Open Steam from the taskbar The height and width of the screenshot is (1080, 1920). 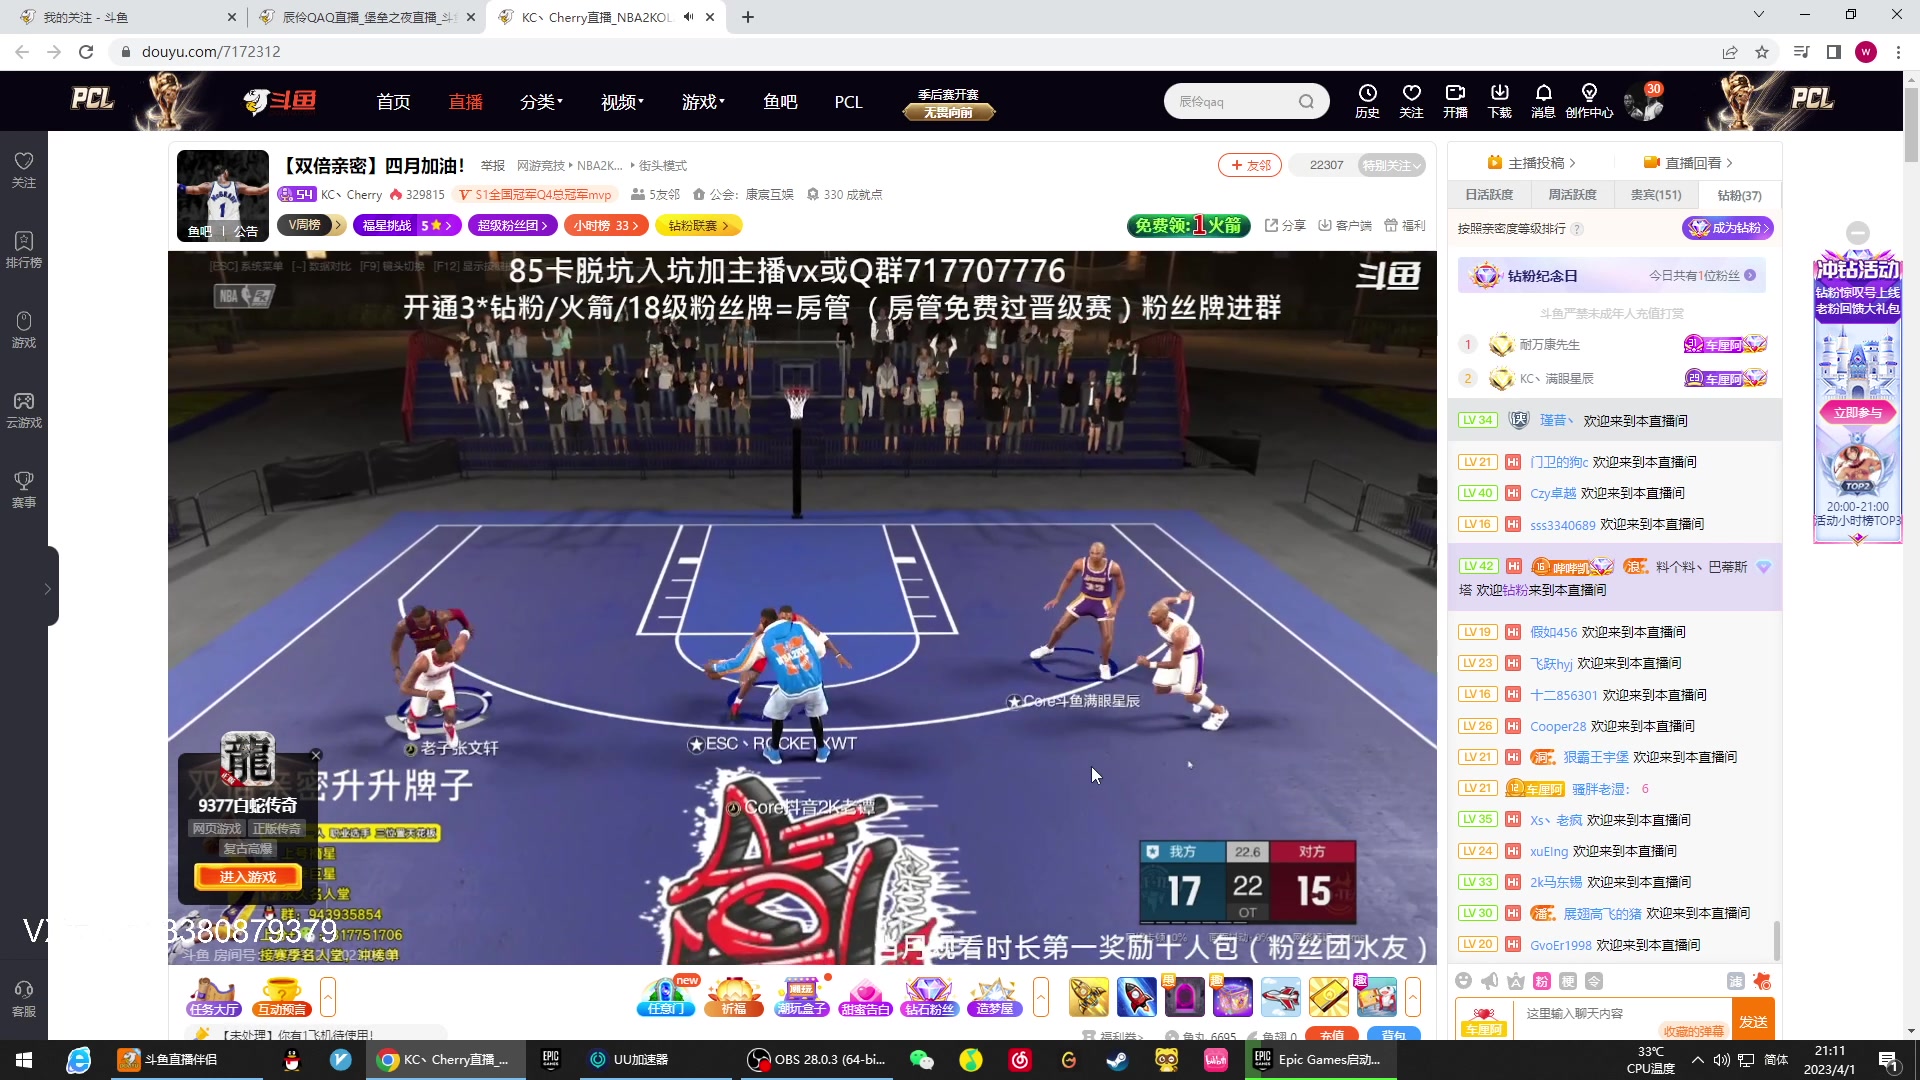[1117, 1059]
